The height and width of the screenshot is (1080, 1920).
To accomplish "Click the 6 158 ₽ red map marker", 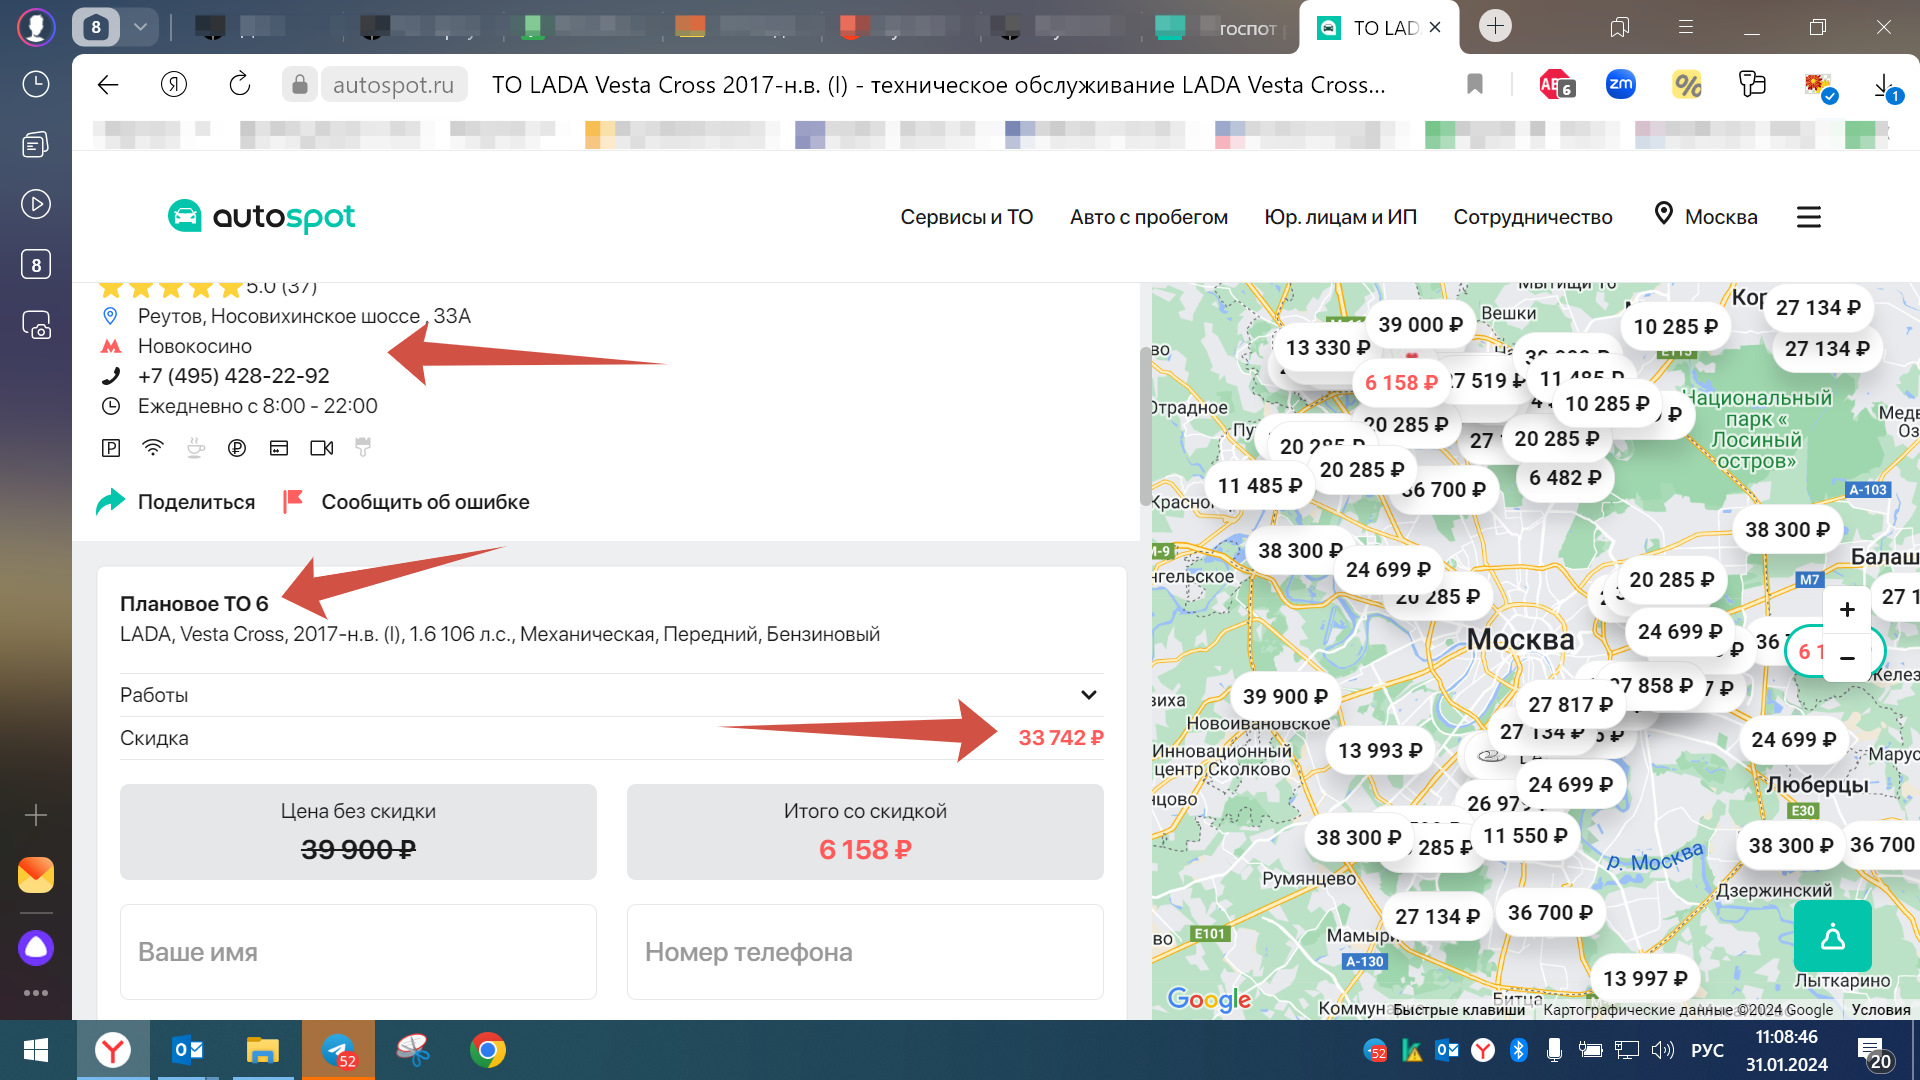I will coord(1401,382).
